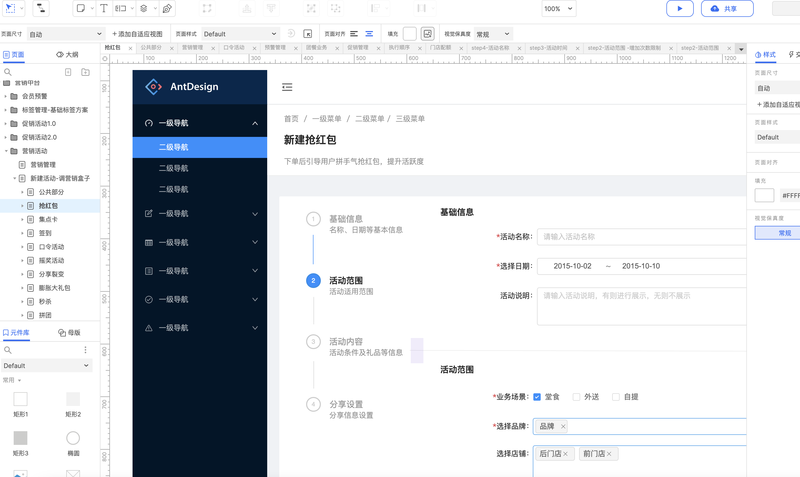This screenshot has width=800, height=477.
Task: Click the 共享 share button
Action: [x=727, y=9]
